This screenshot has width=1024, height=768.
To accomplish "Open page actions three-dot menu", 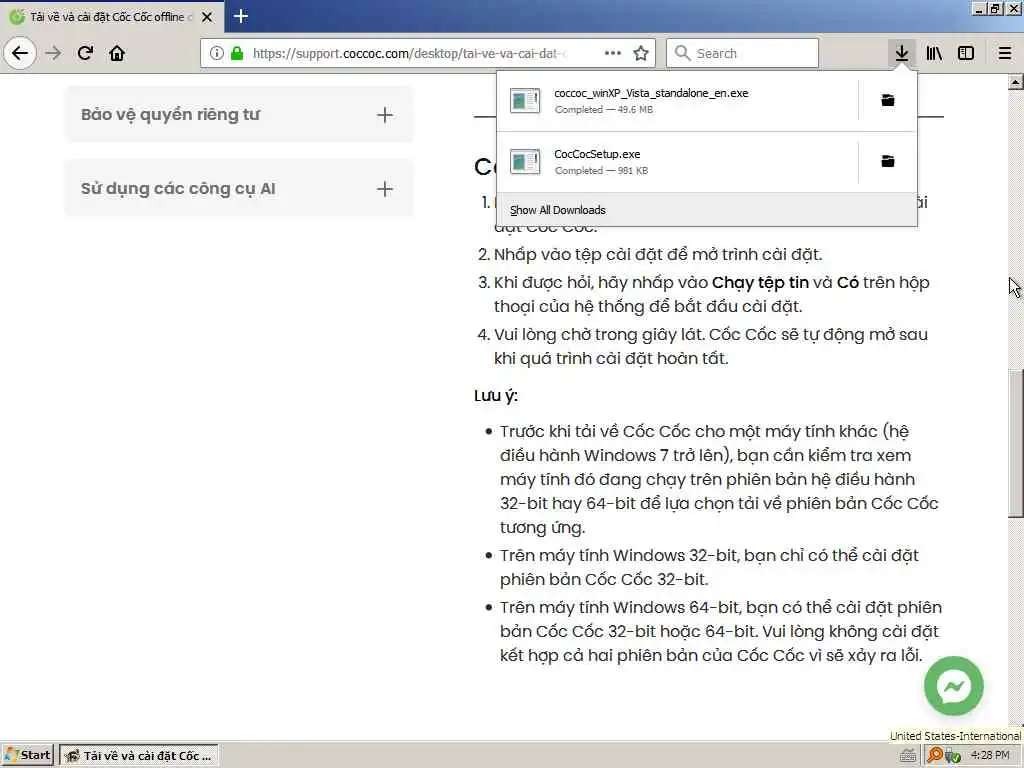I will [613, 53].
